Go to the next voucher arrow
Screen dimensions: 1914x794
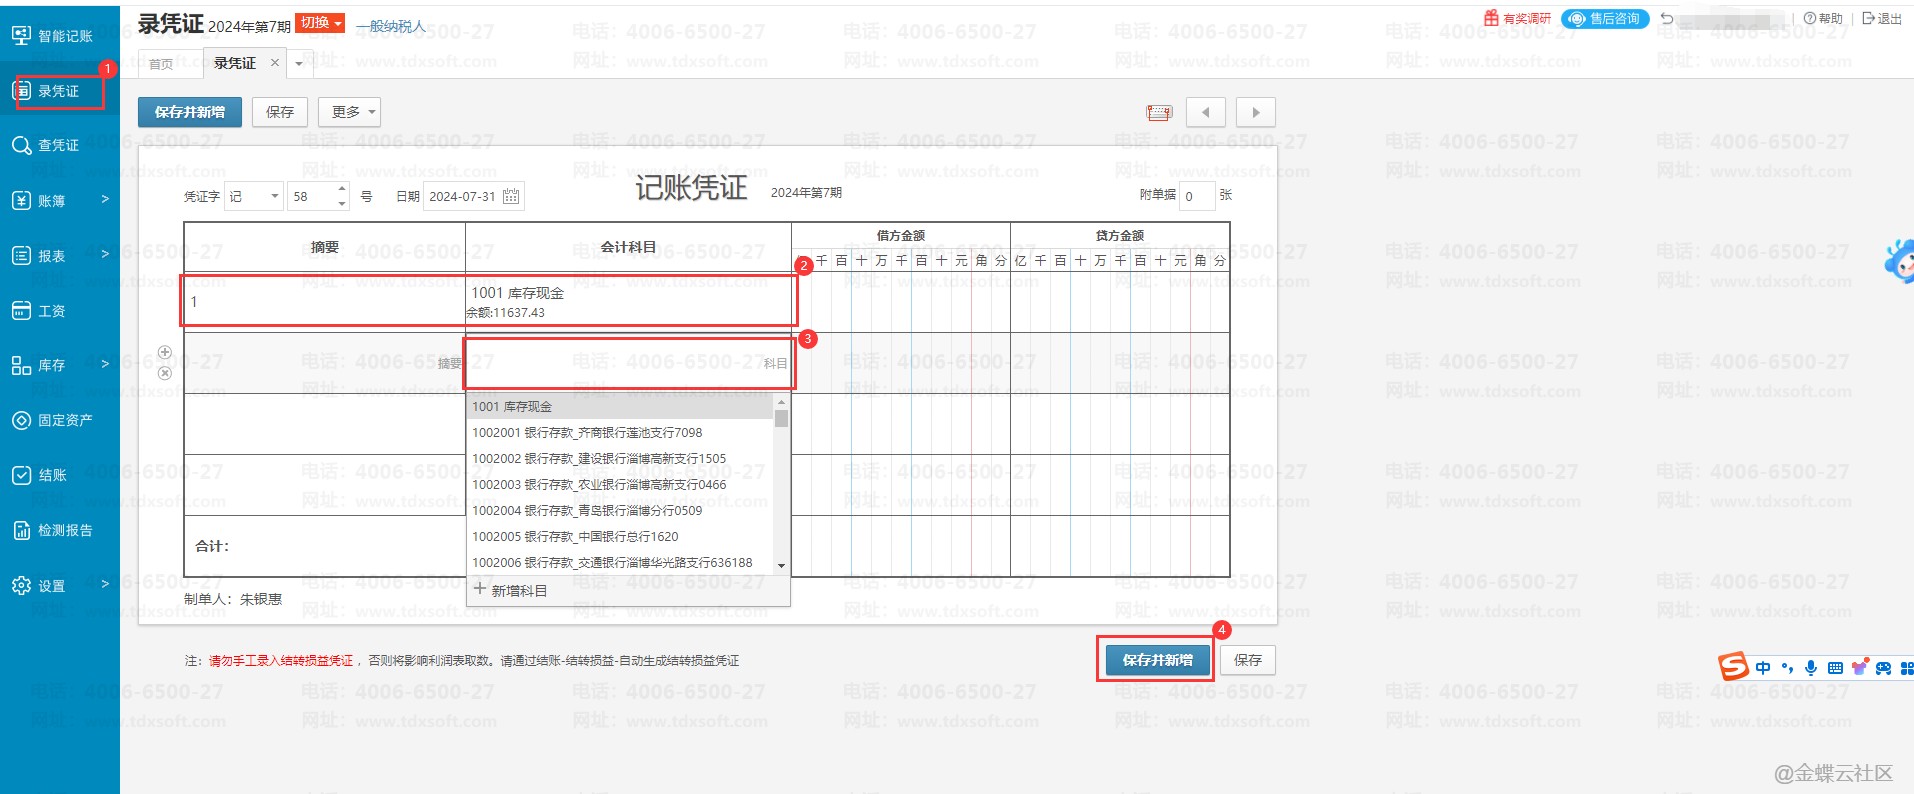tap(1256, 113)
